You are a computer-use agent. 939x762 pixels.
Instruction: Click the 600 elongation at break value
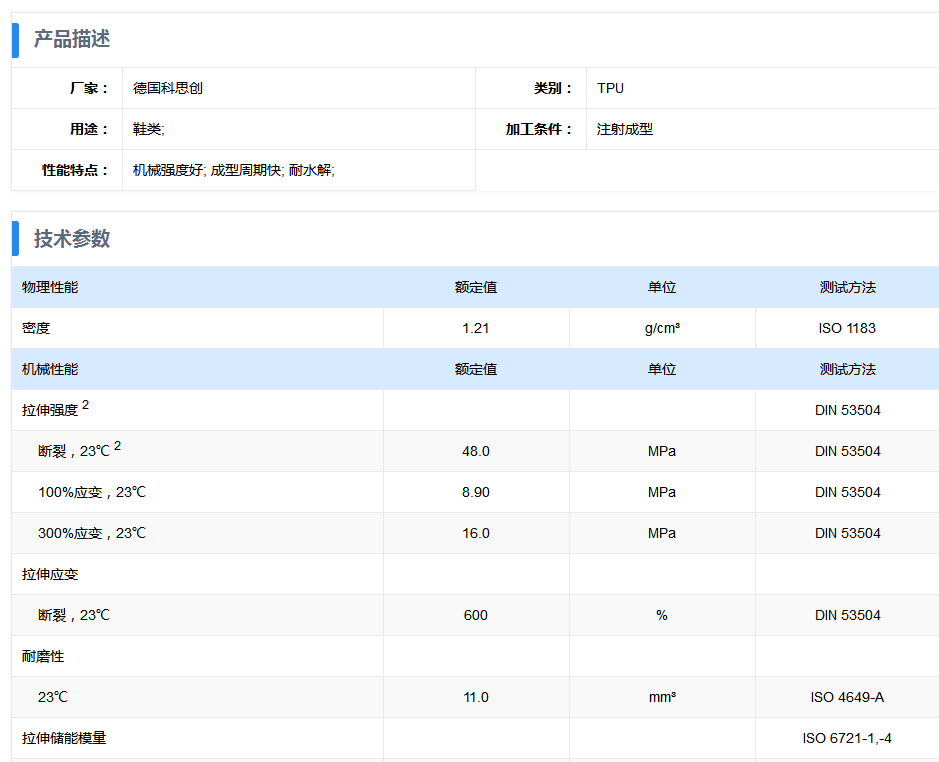[x=476, y=615]
